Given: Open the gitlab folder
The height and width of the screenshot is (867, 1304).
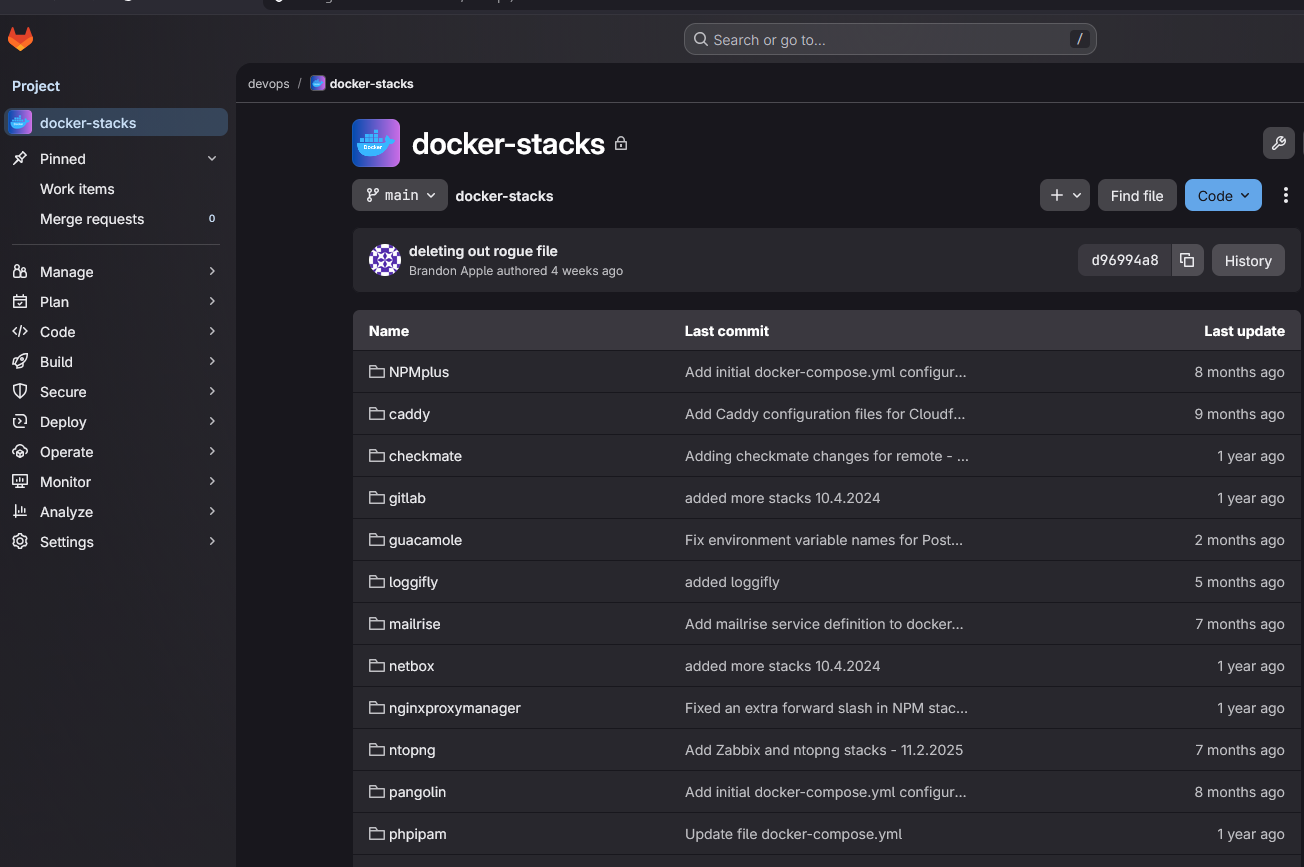Looking at the screenshot, I should tap(407, 498).
